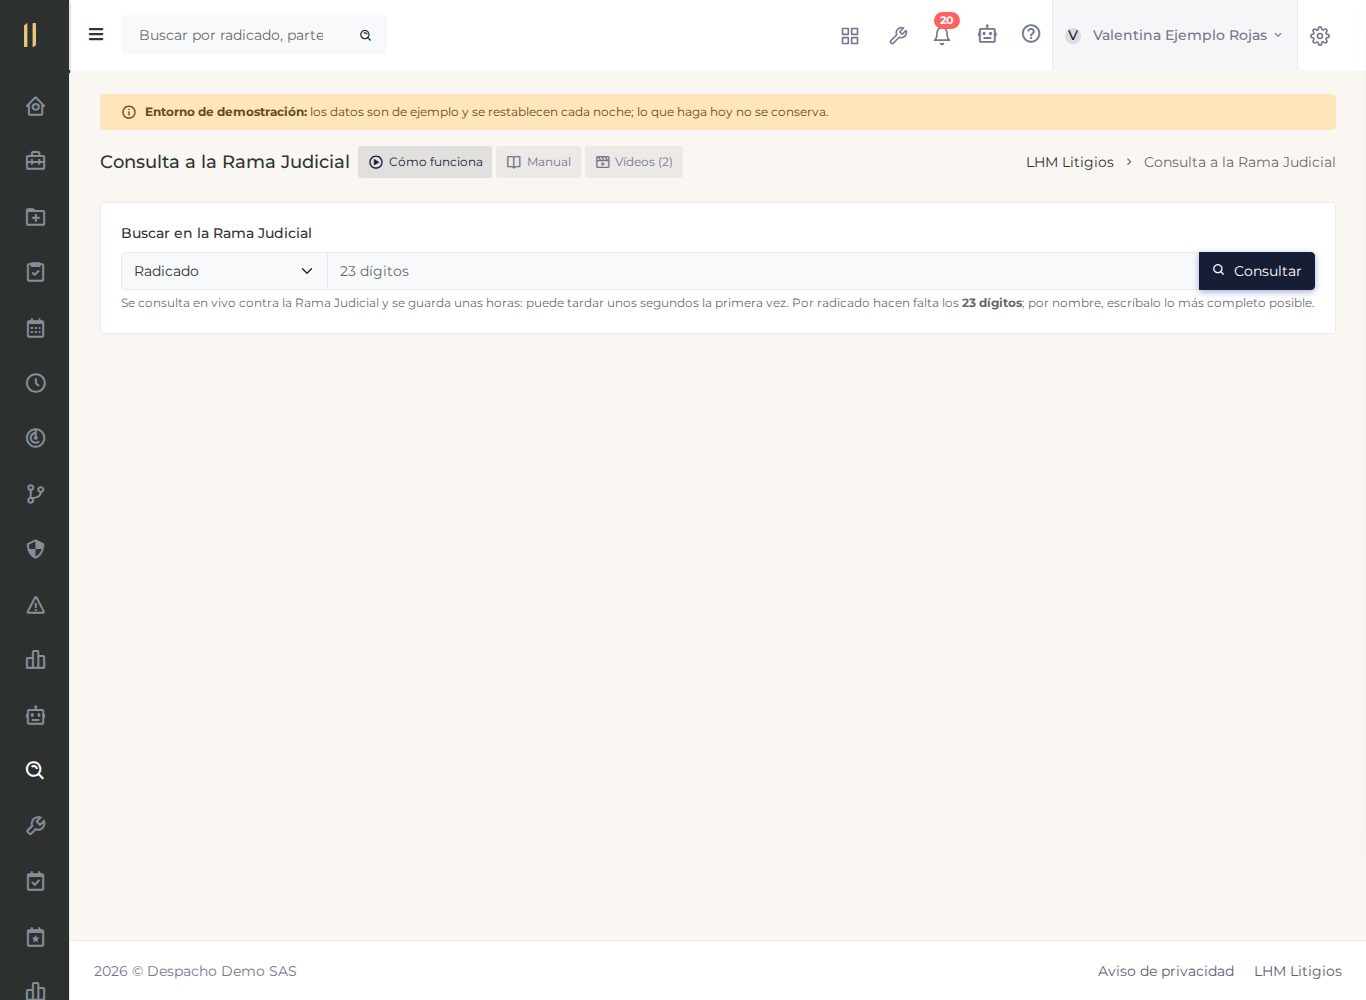Go to home icon in sidebar
Viewport: 1366px width, 1000px height.
point(35,106)
